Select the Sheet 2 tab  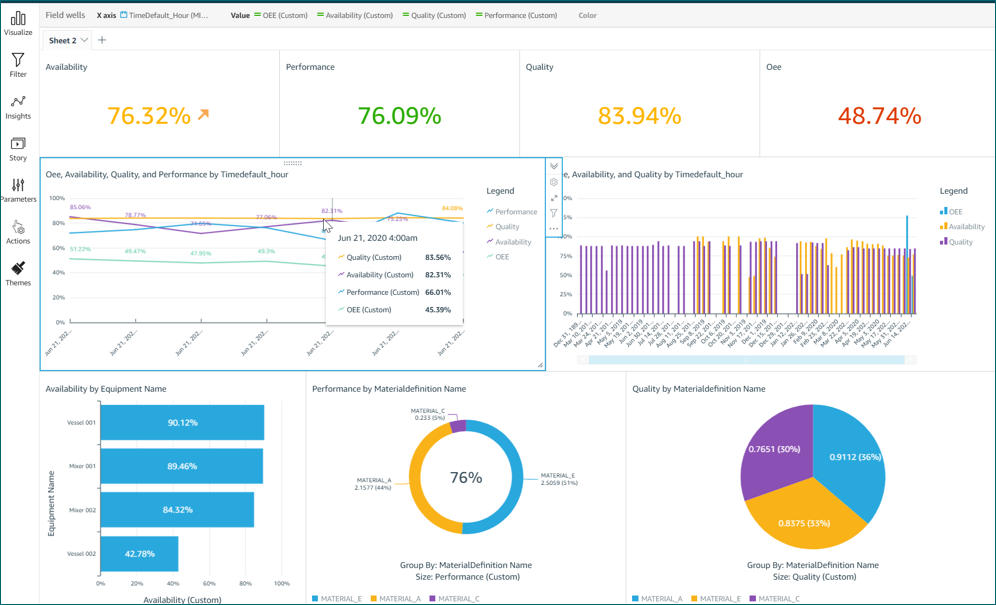coord(63,40)
